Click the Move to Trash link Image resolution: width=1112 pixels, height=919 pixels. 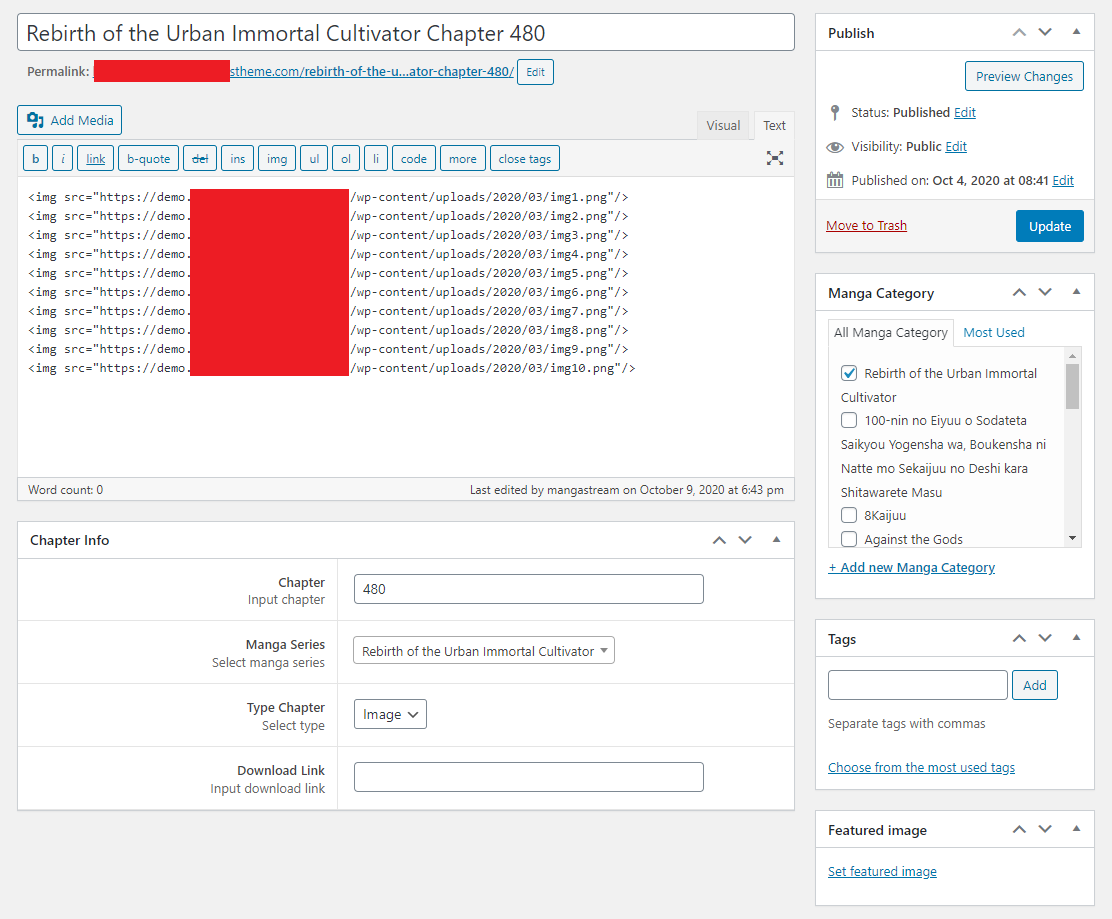point(866,225)
